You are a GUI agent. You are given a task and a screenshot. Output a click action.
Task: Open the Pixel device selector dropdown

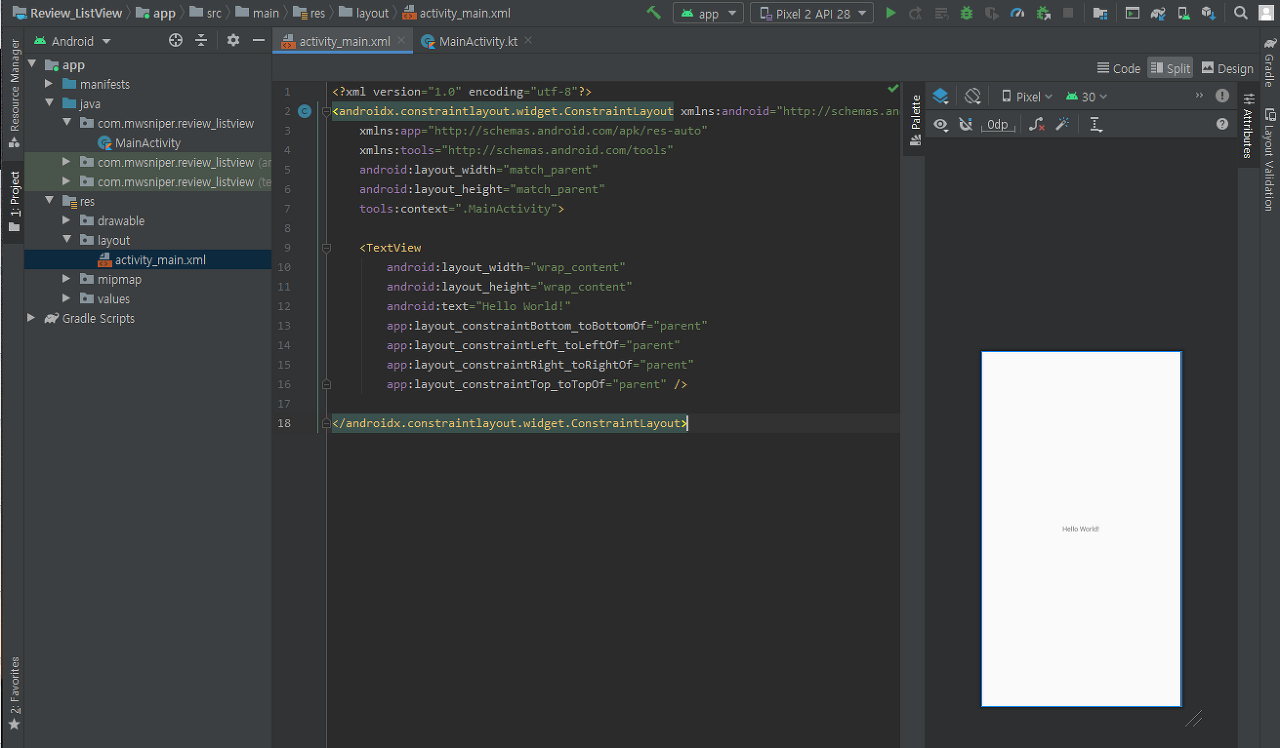click(1026, 96)
